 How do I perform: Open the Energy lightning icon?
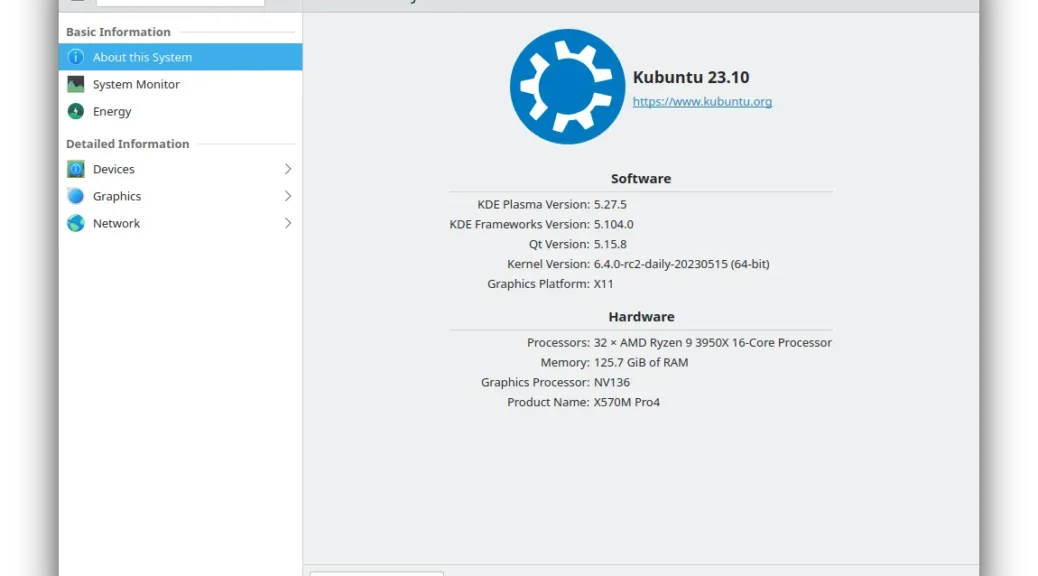[75, 111]
